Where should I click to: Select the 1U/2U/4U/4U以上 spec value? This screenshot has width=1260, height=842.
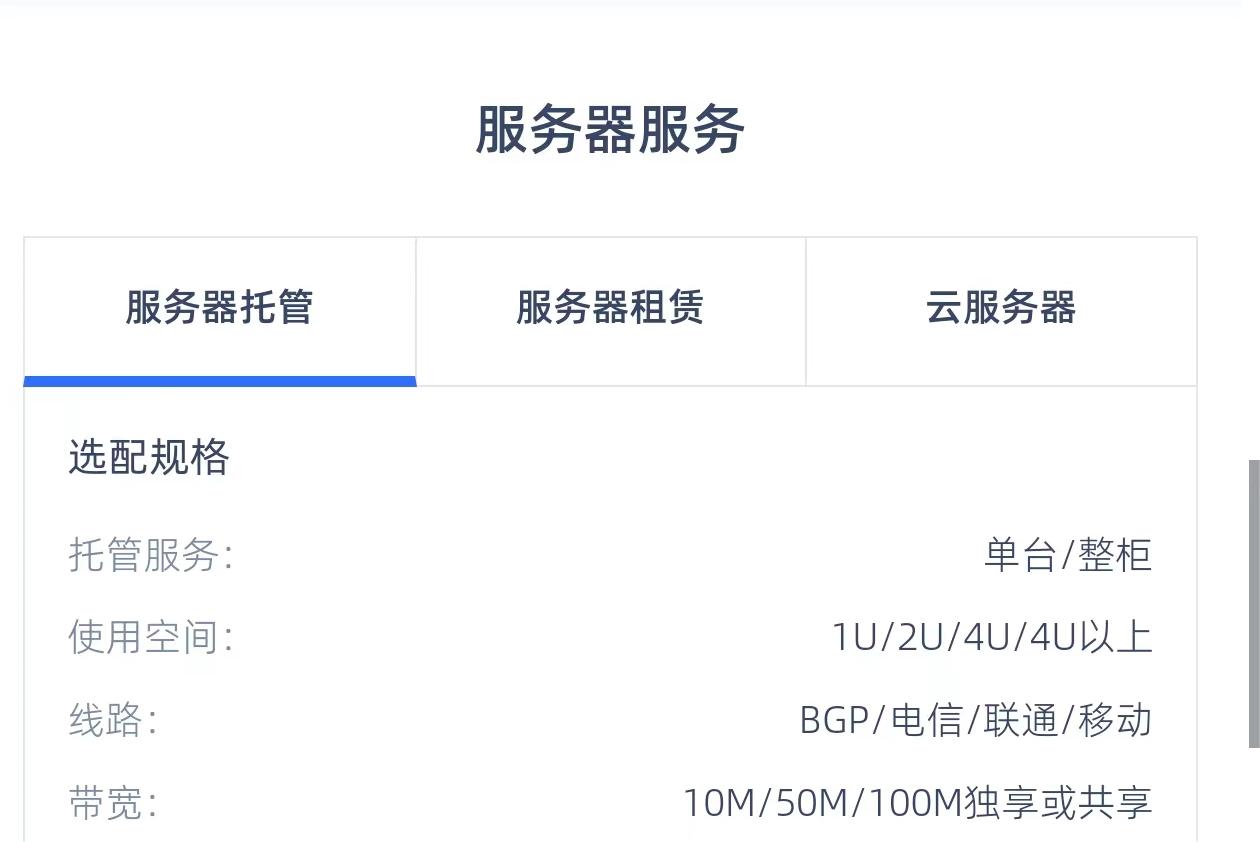tap(992, 637)
